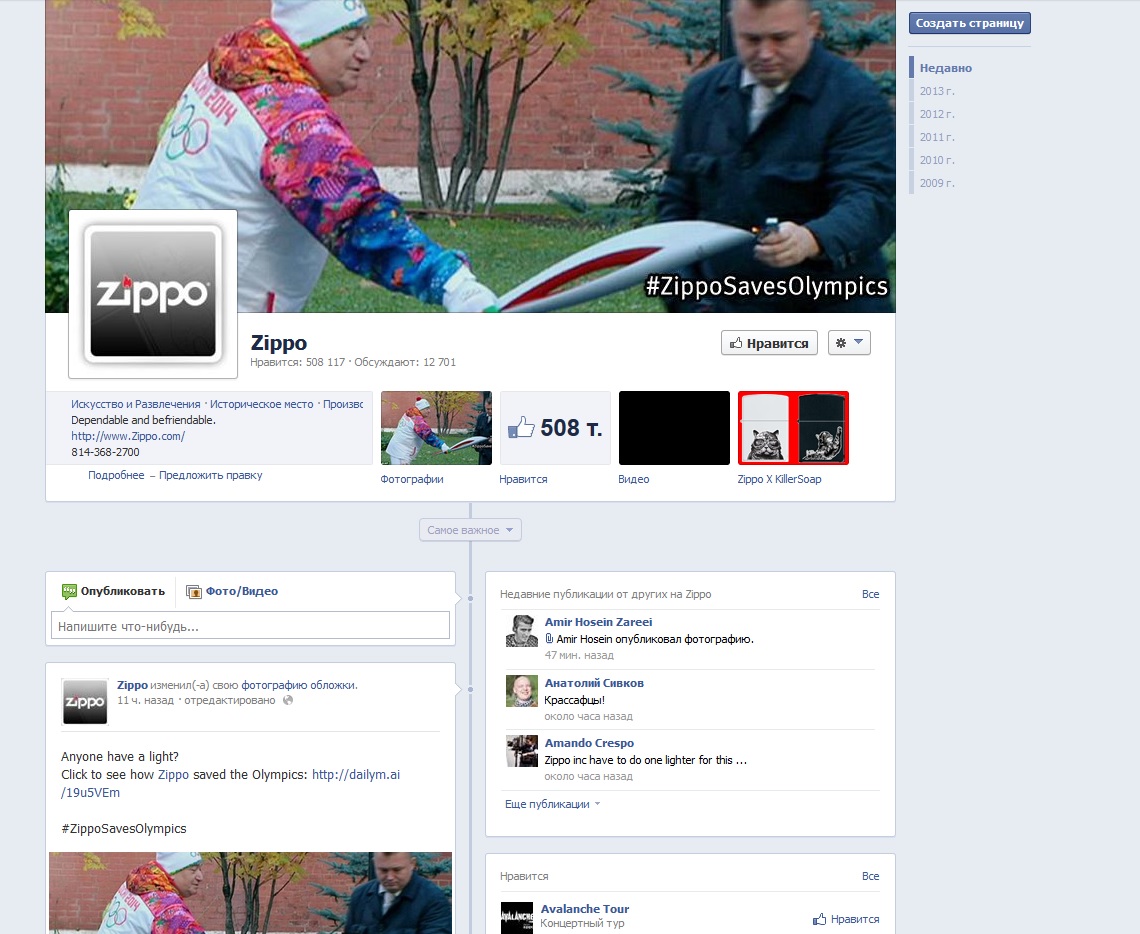Click the thumbs-up icon in the 508 т. tile
The image size is (1140, 934).
(521, 427)
